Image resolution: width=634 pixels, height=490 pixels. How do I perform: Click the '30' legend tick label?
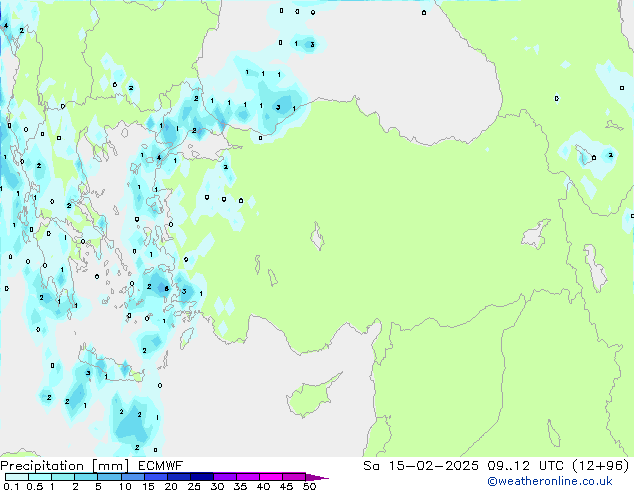click(217, 486)
